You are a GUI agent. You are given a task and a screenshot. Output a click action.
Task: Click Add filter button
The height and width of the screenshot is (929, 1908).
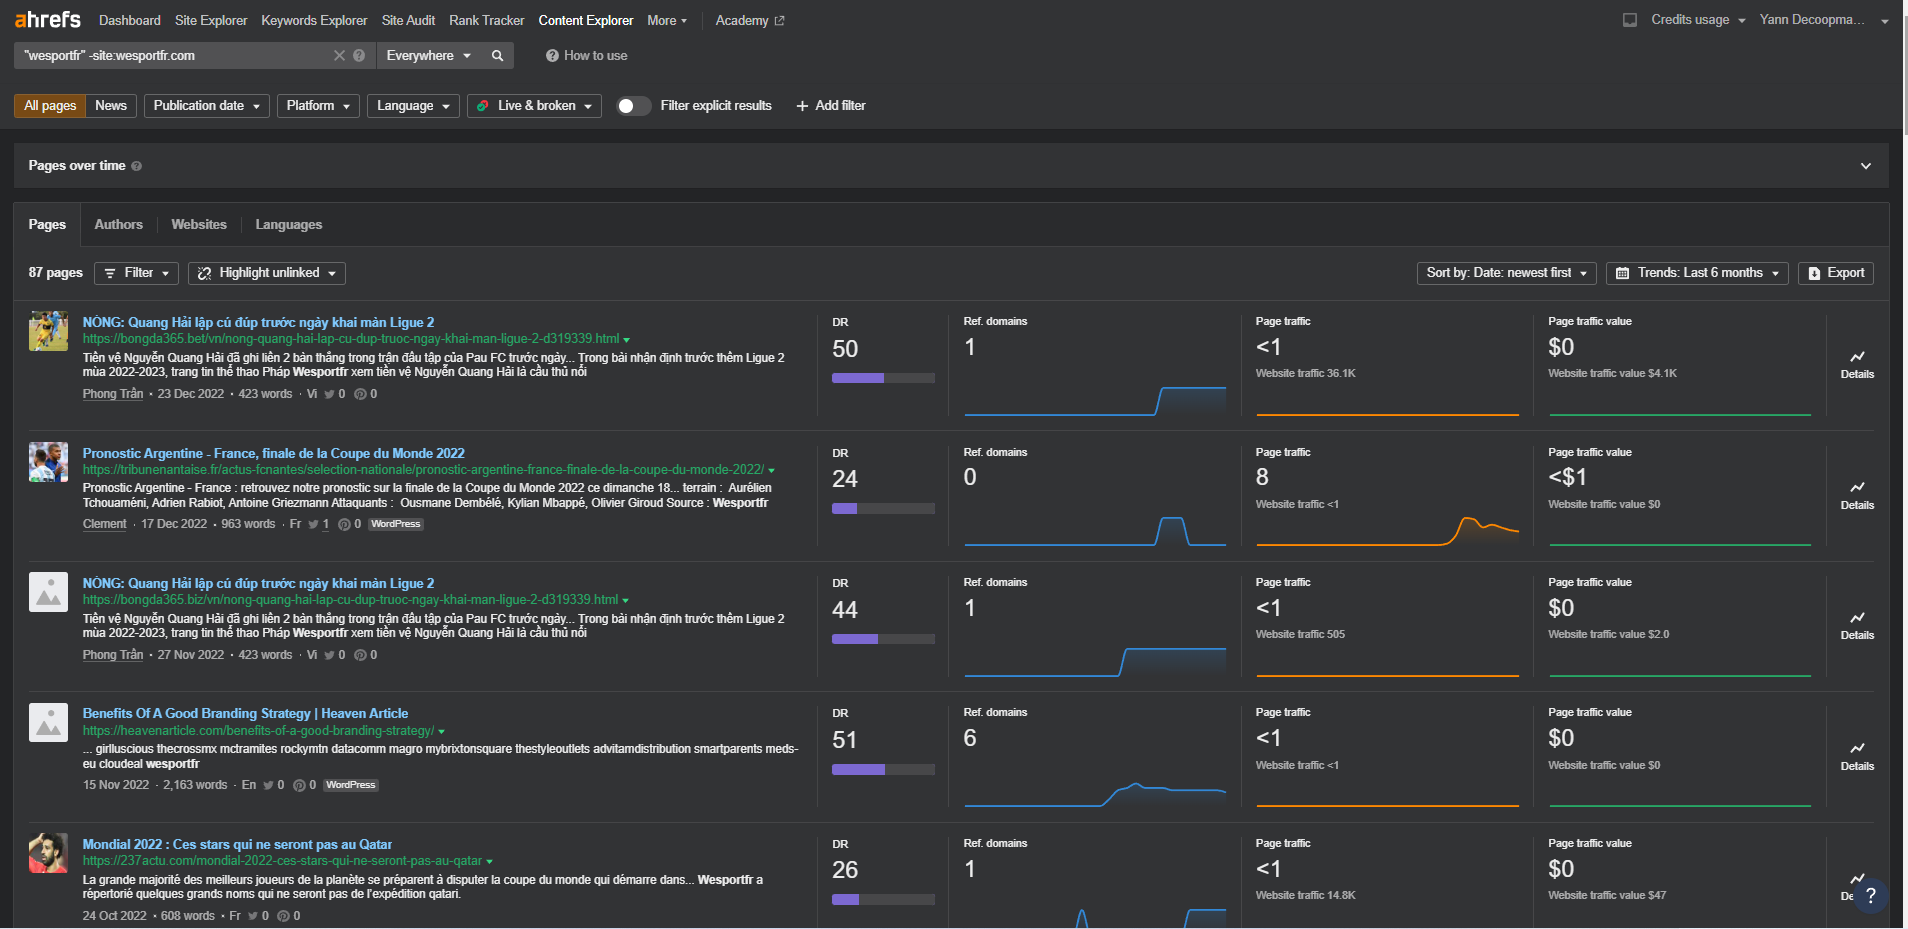click(x=831, y=106)
